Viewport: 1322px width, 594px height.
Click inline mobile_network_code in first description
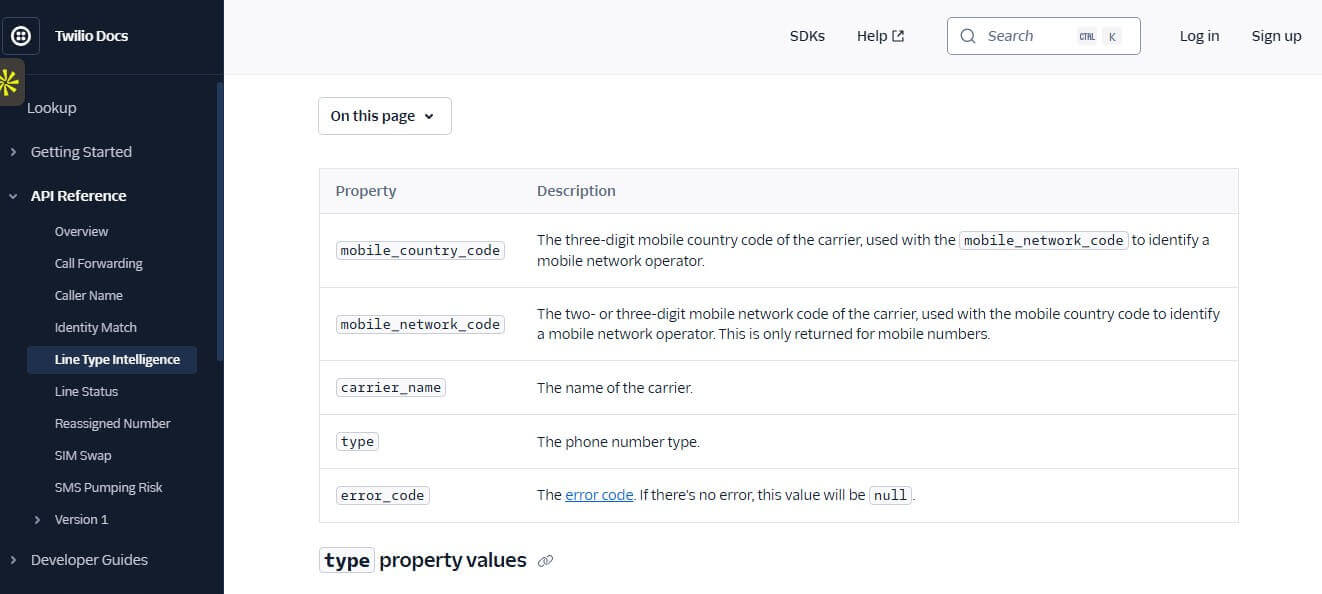coord(1044,240)
